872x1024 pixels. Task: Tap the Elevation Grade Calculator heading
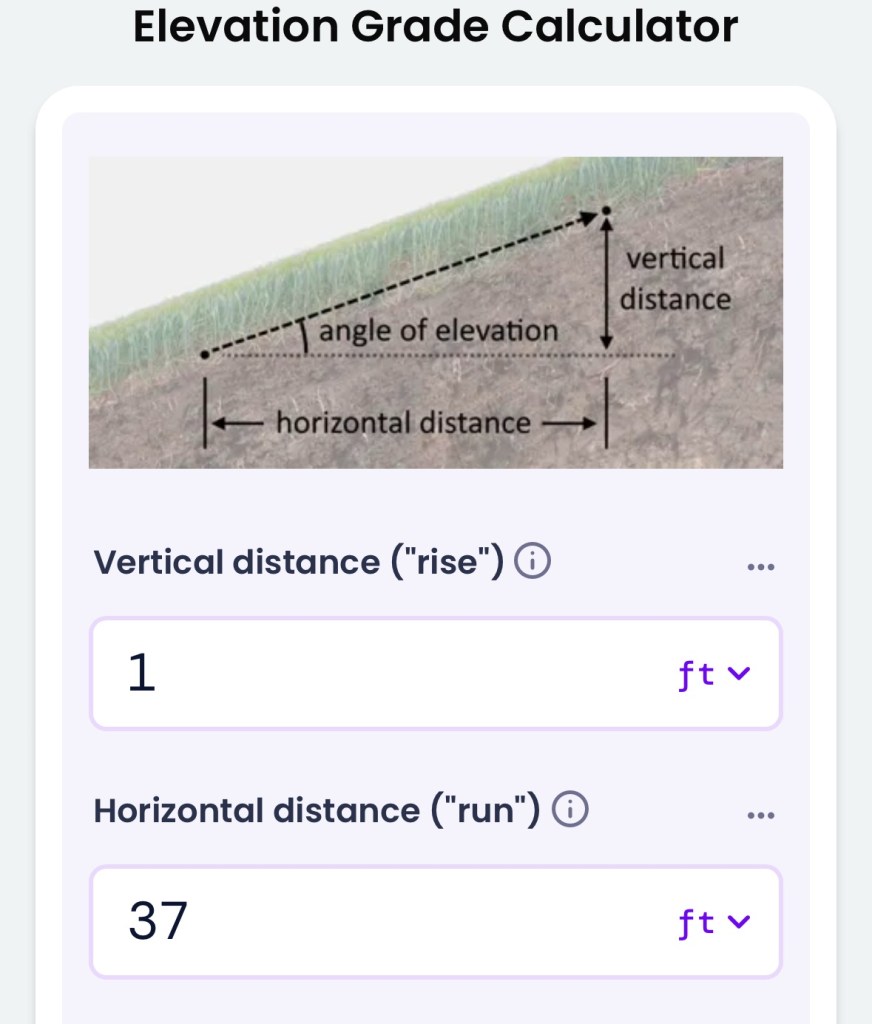(436, 28)
